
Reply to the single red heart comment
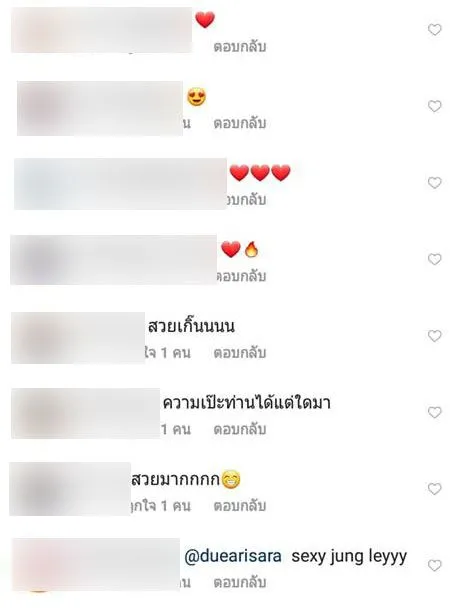click(x=240, y=47)
